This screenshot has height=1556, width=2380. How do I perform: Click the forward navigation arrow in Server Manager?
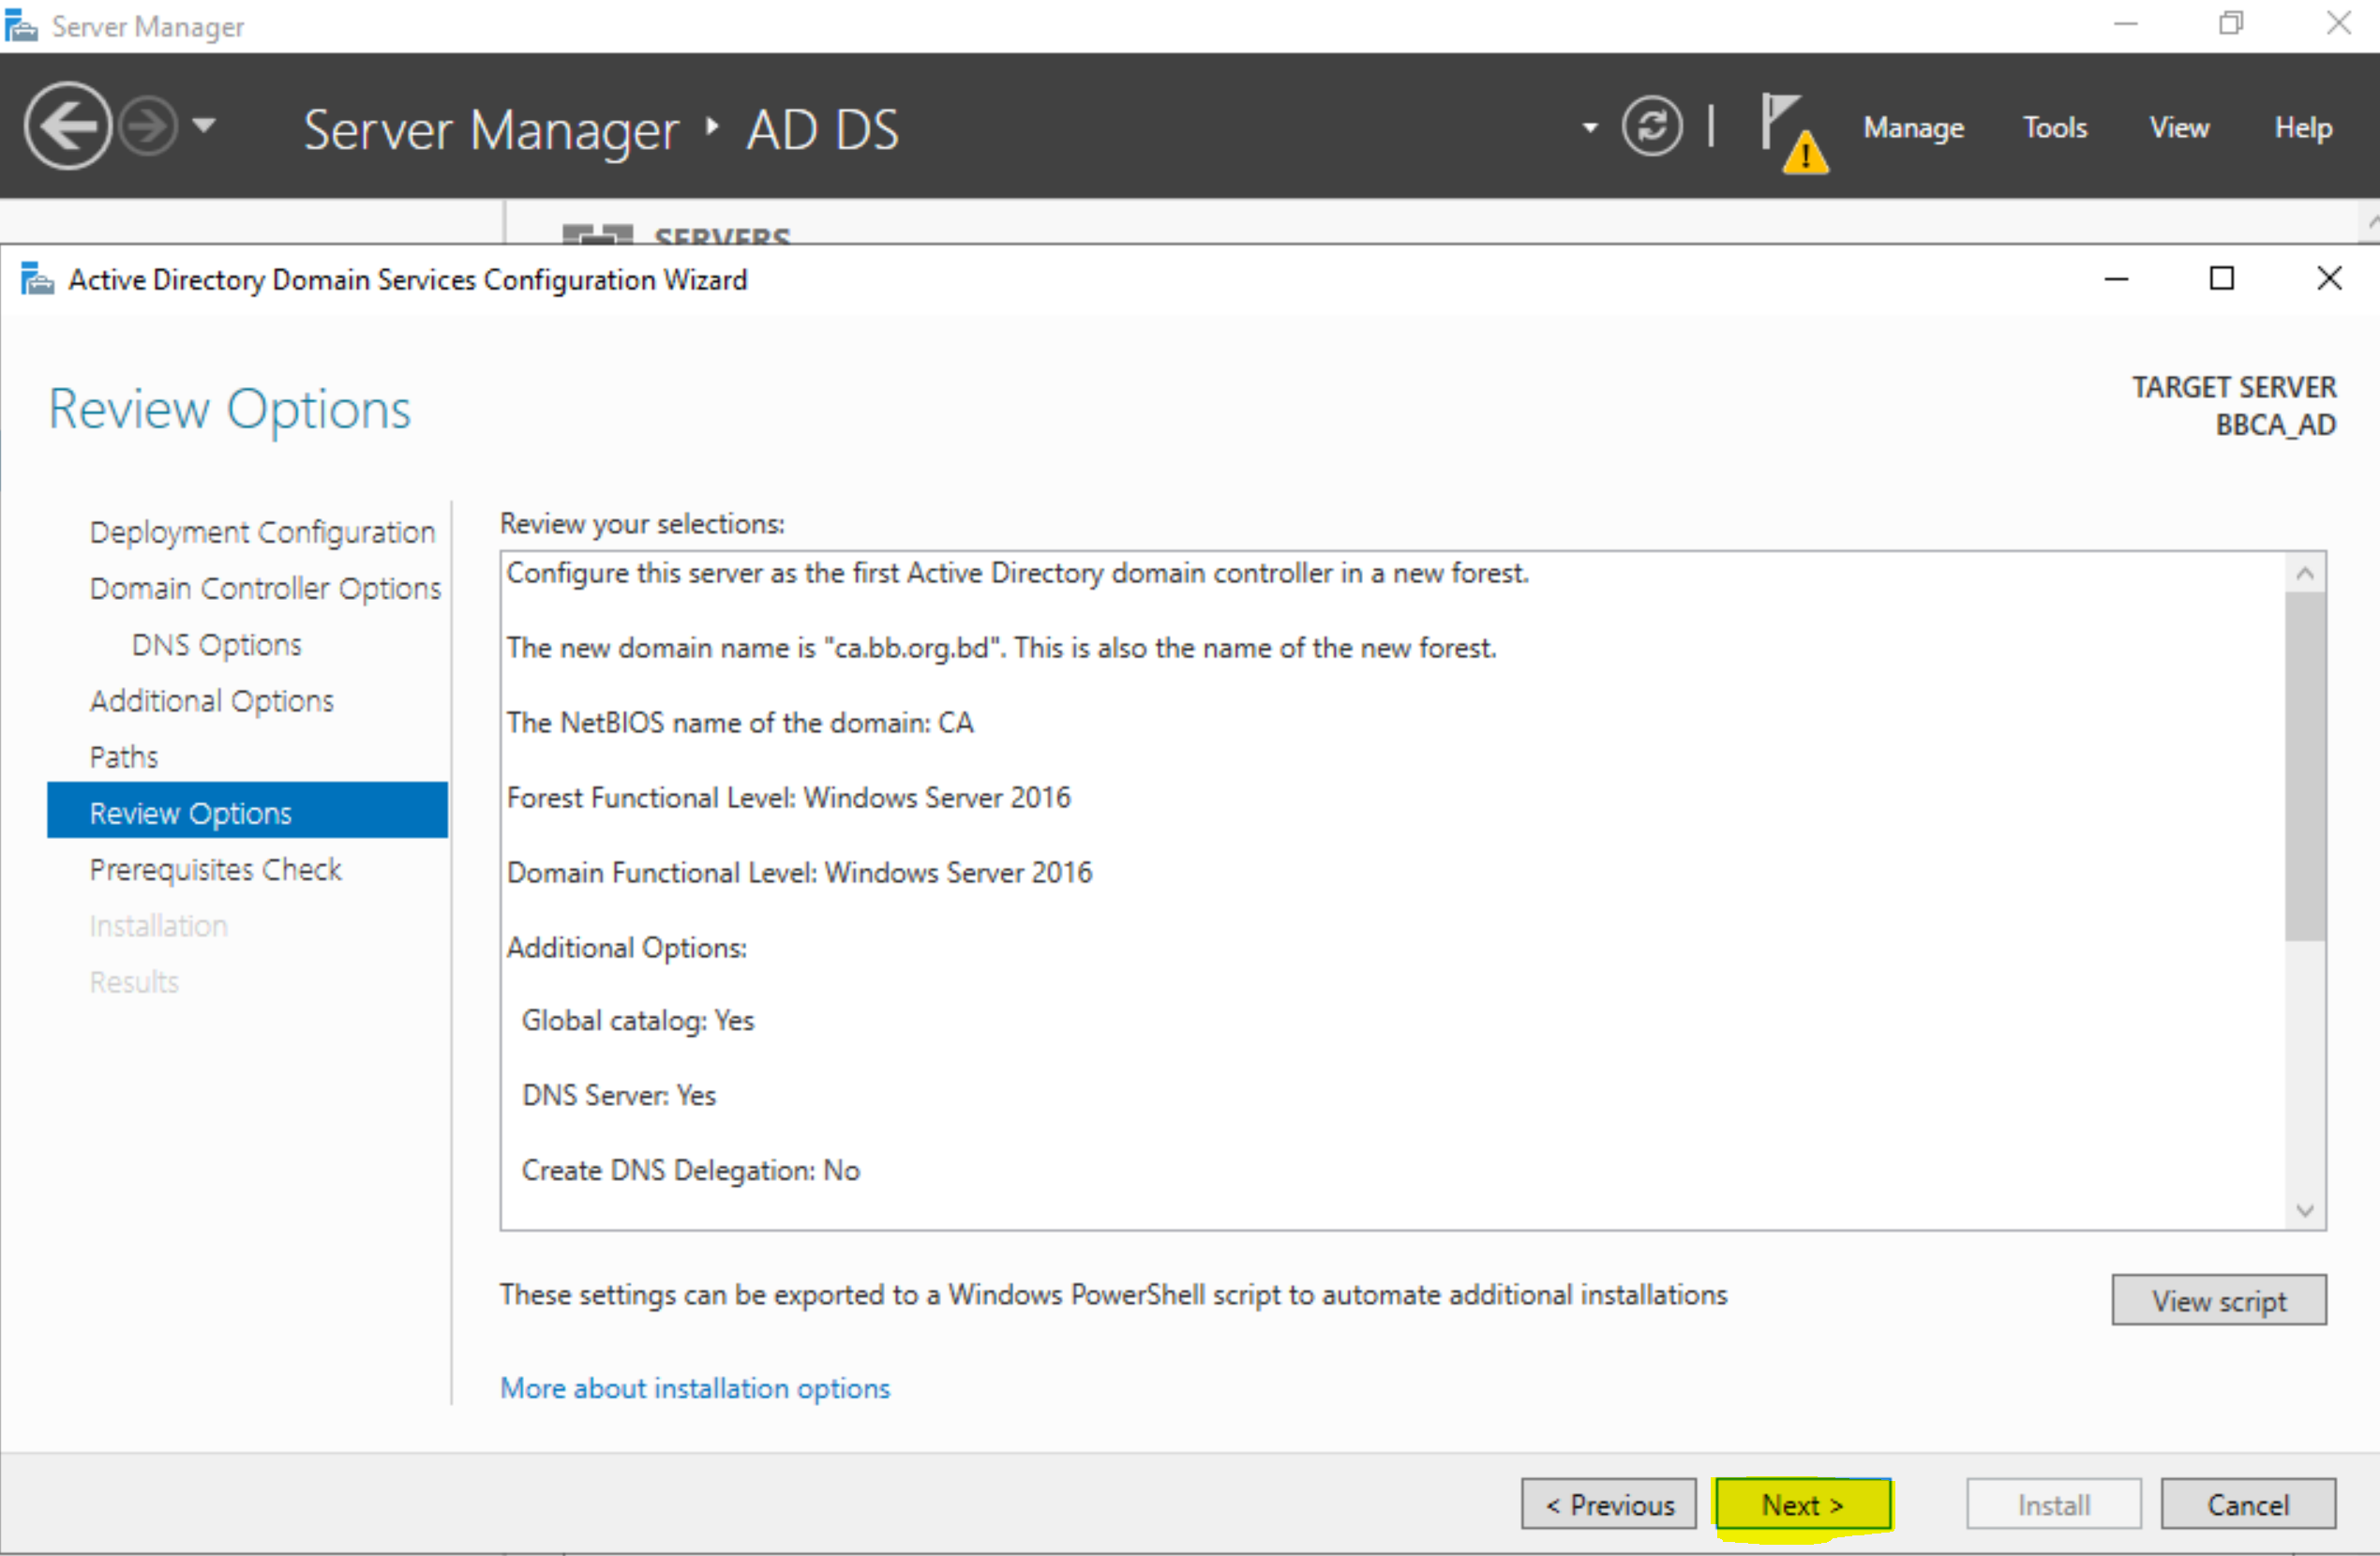[148, 126]
